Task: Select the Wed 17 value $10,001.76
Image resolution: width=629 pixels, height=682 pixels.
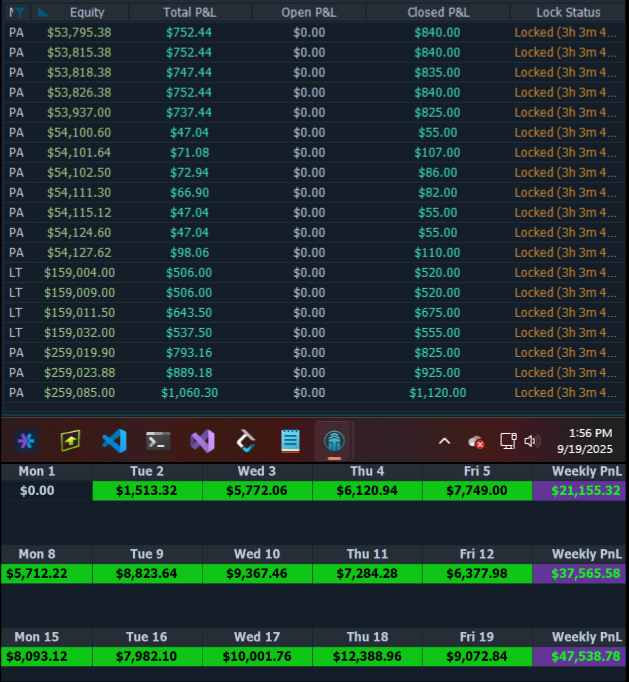Action: point(257,656)
